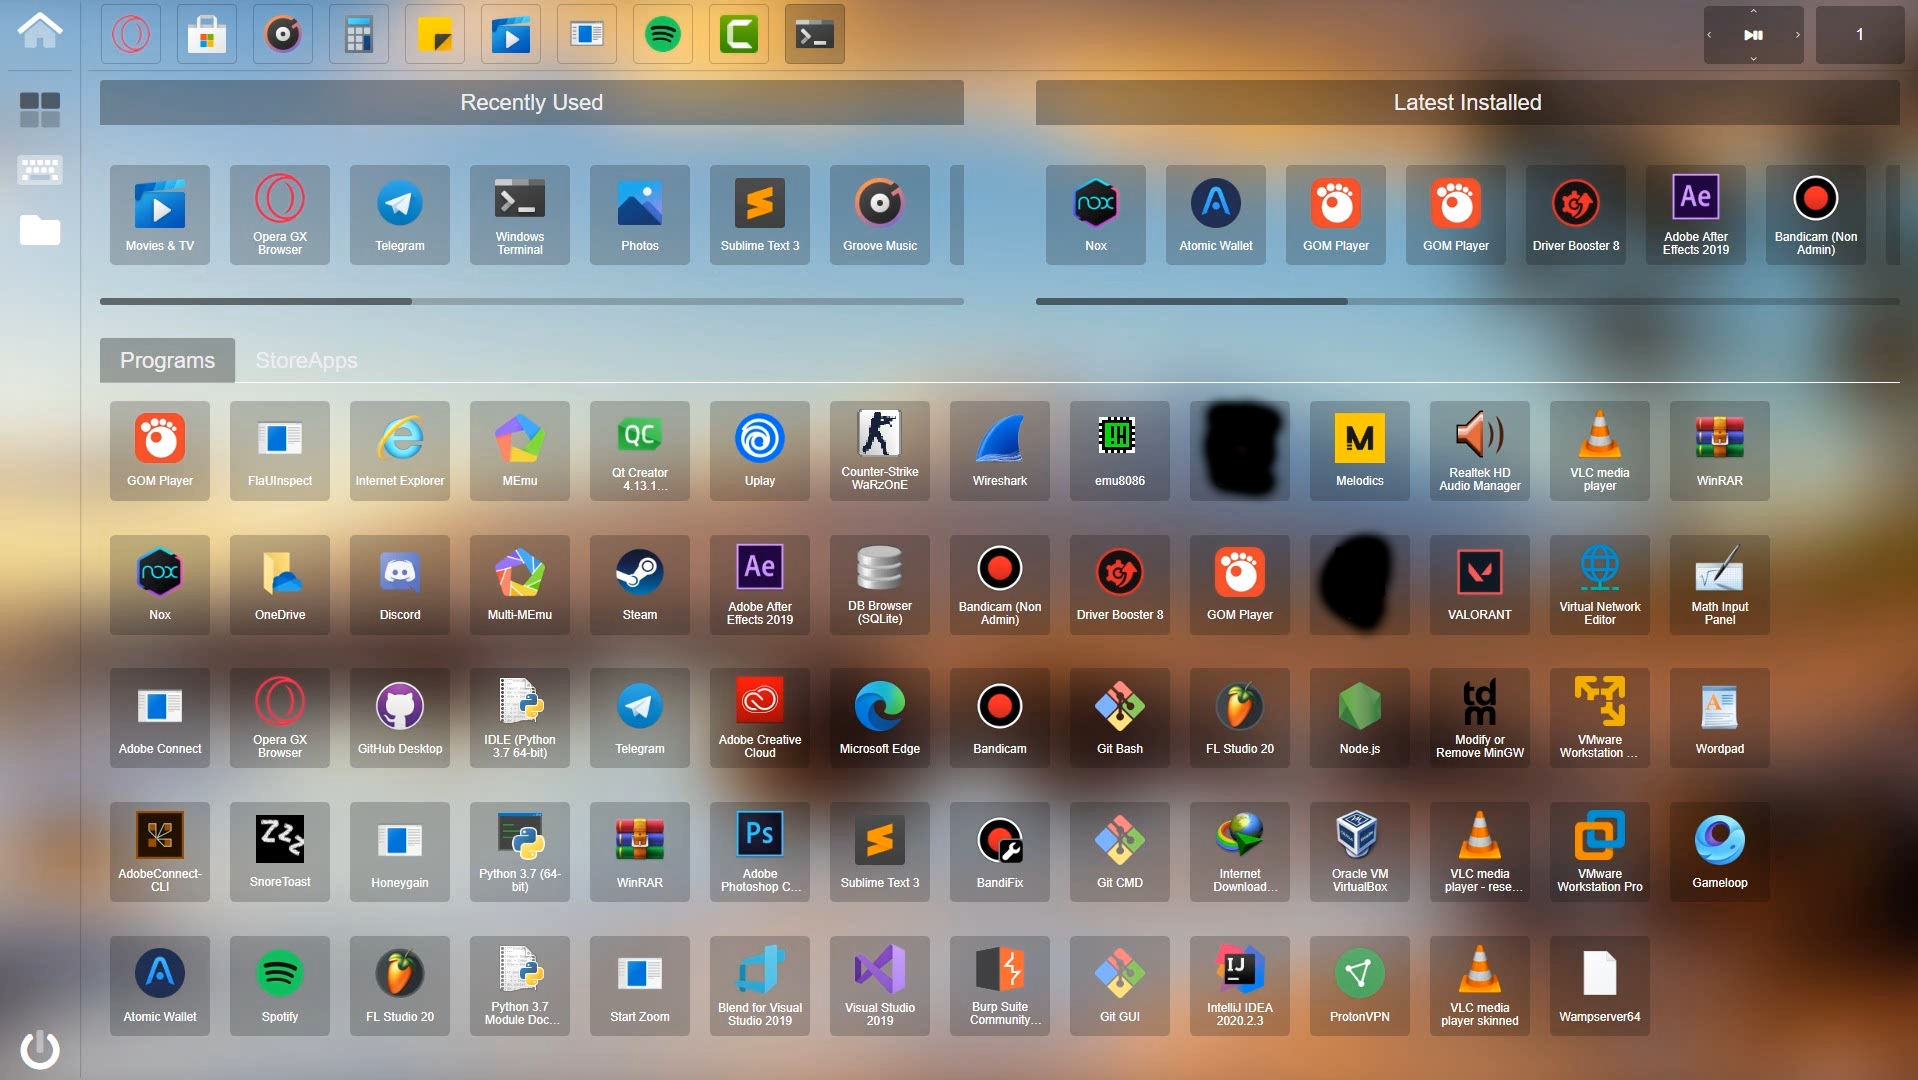Open Windows Terminal in Recently Used

520,215
